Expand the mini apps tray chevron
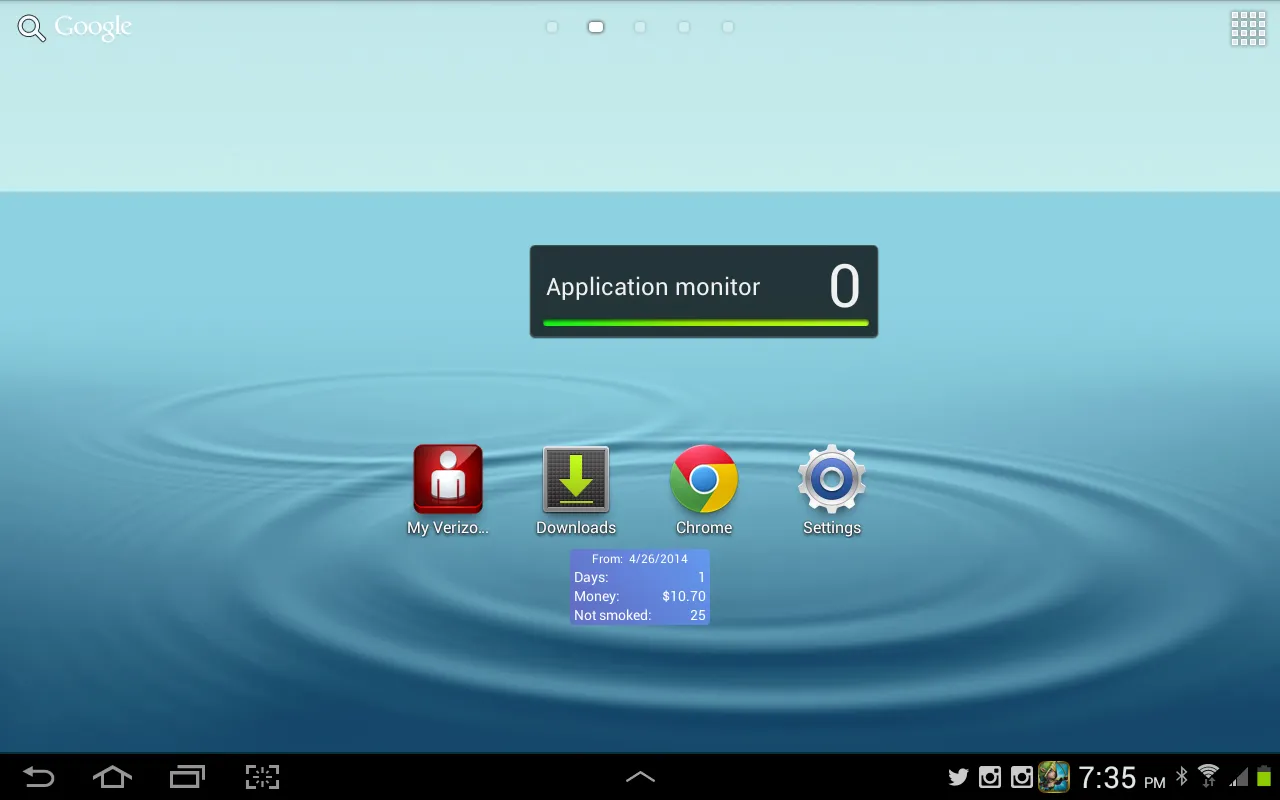The image size is (1280, 800). [640, 777]
